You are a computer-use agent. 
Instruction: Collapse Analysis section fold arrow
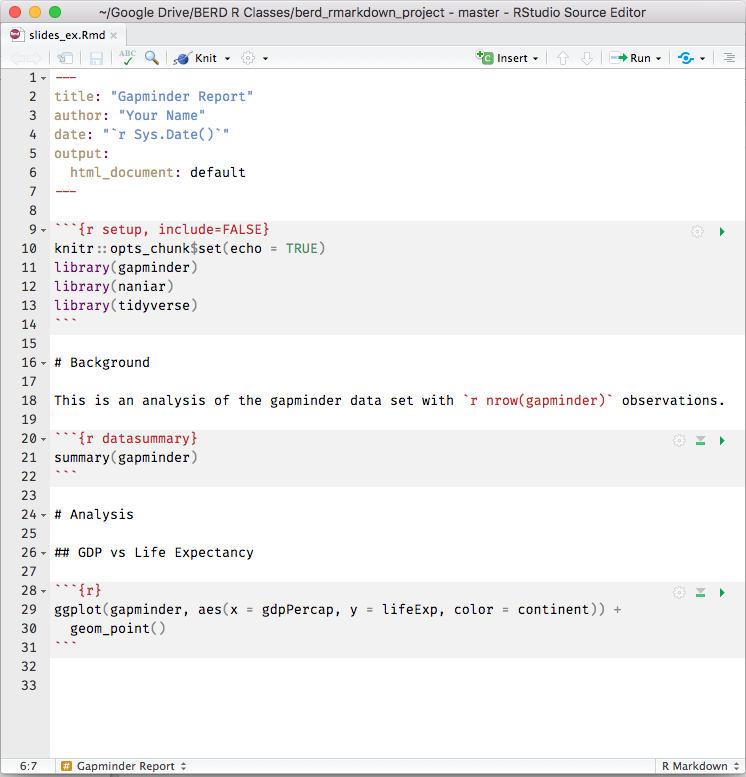(x=44, y=515)
